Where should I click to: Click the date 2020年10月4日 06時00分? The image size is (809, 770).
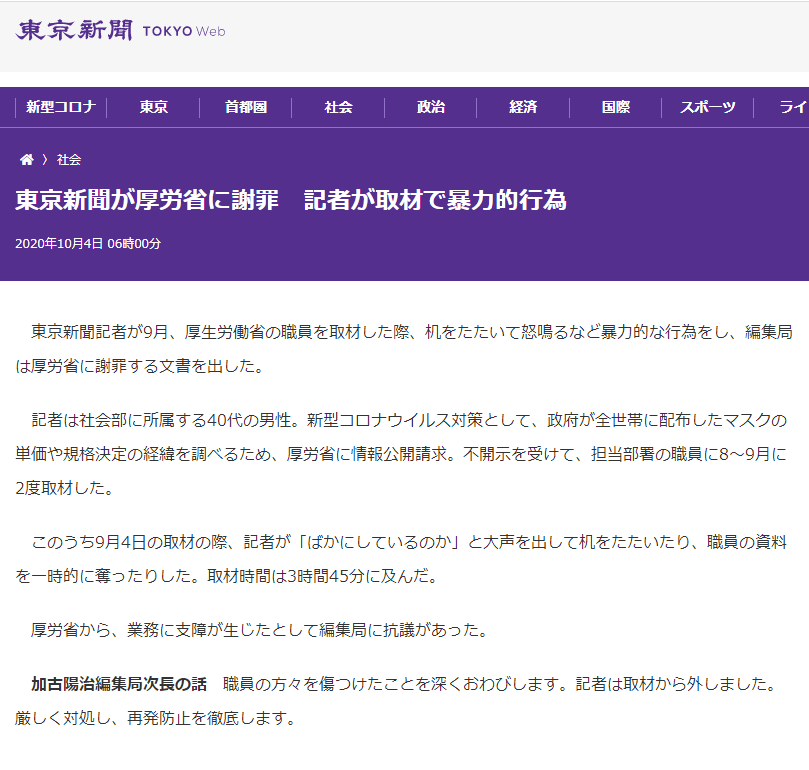pos(88,244)
